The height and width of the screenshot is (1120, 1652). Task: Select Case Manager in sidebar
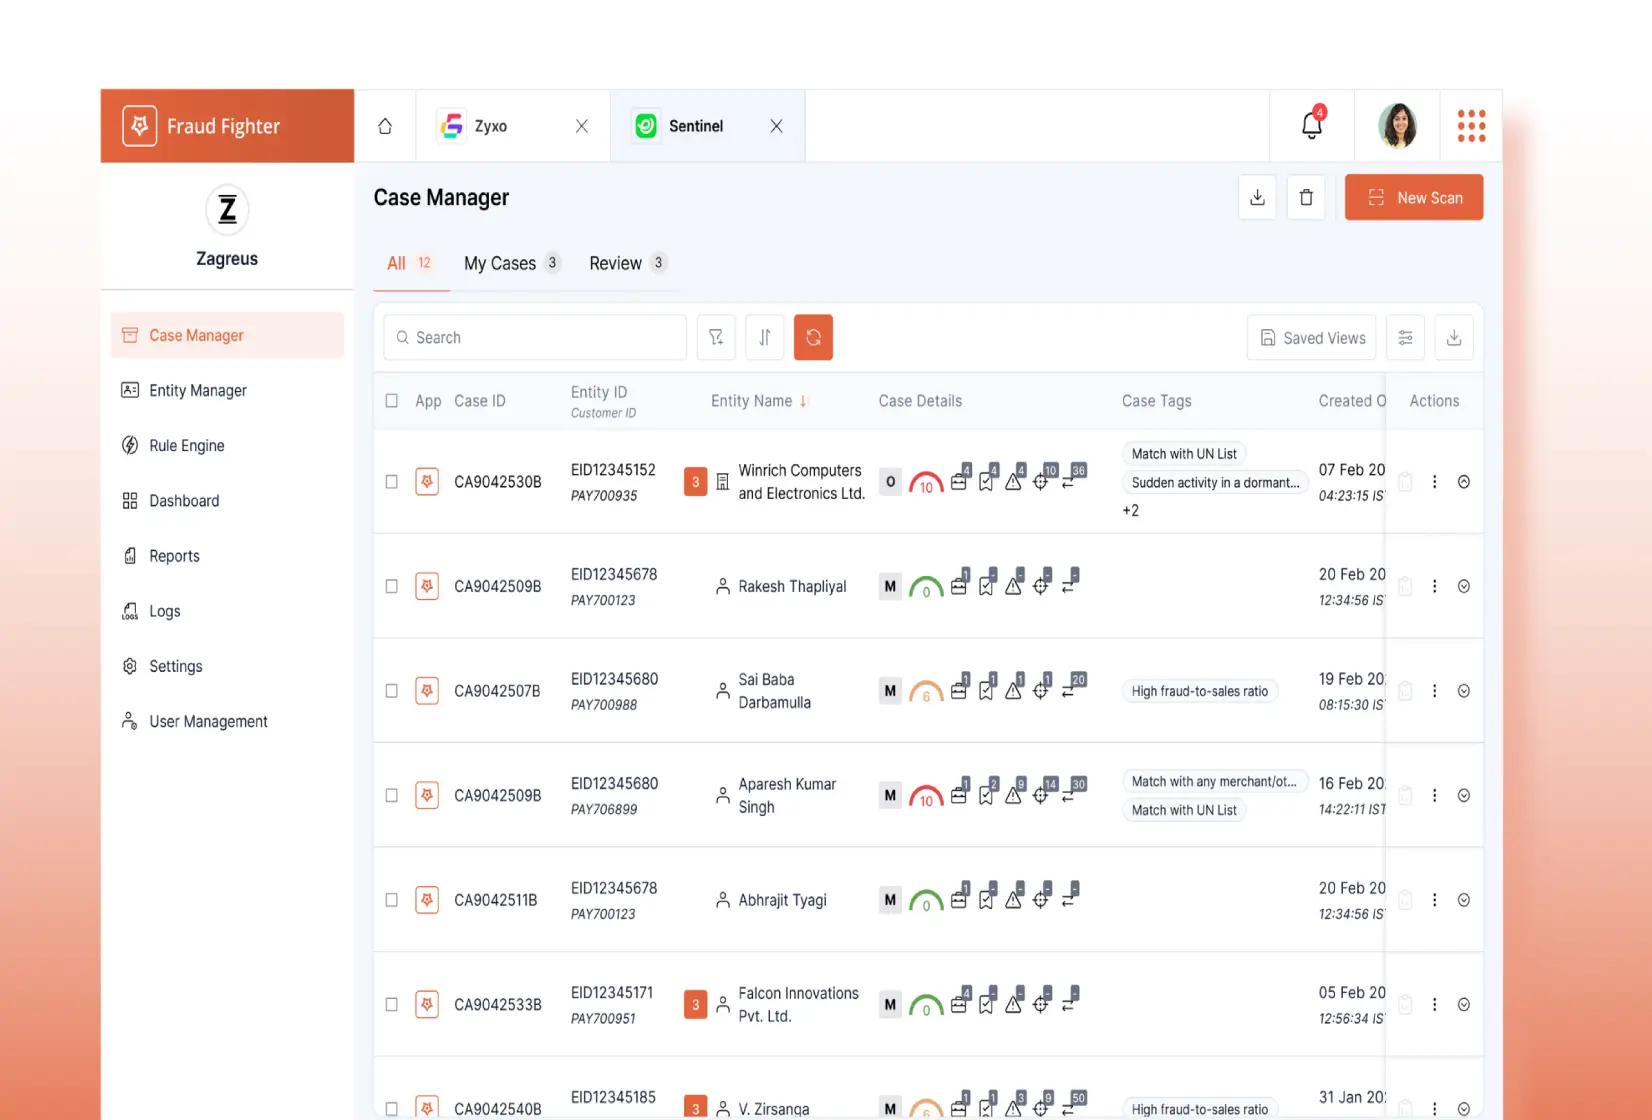[227, 335]
